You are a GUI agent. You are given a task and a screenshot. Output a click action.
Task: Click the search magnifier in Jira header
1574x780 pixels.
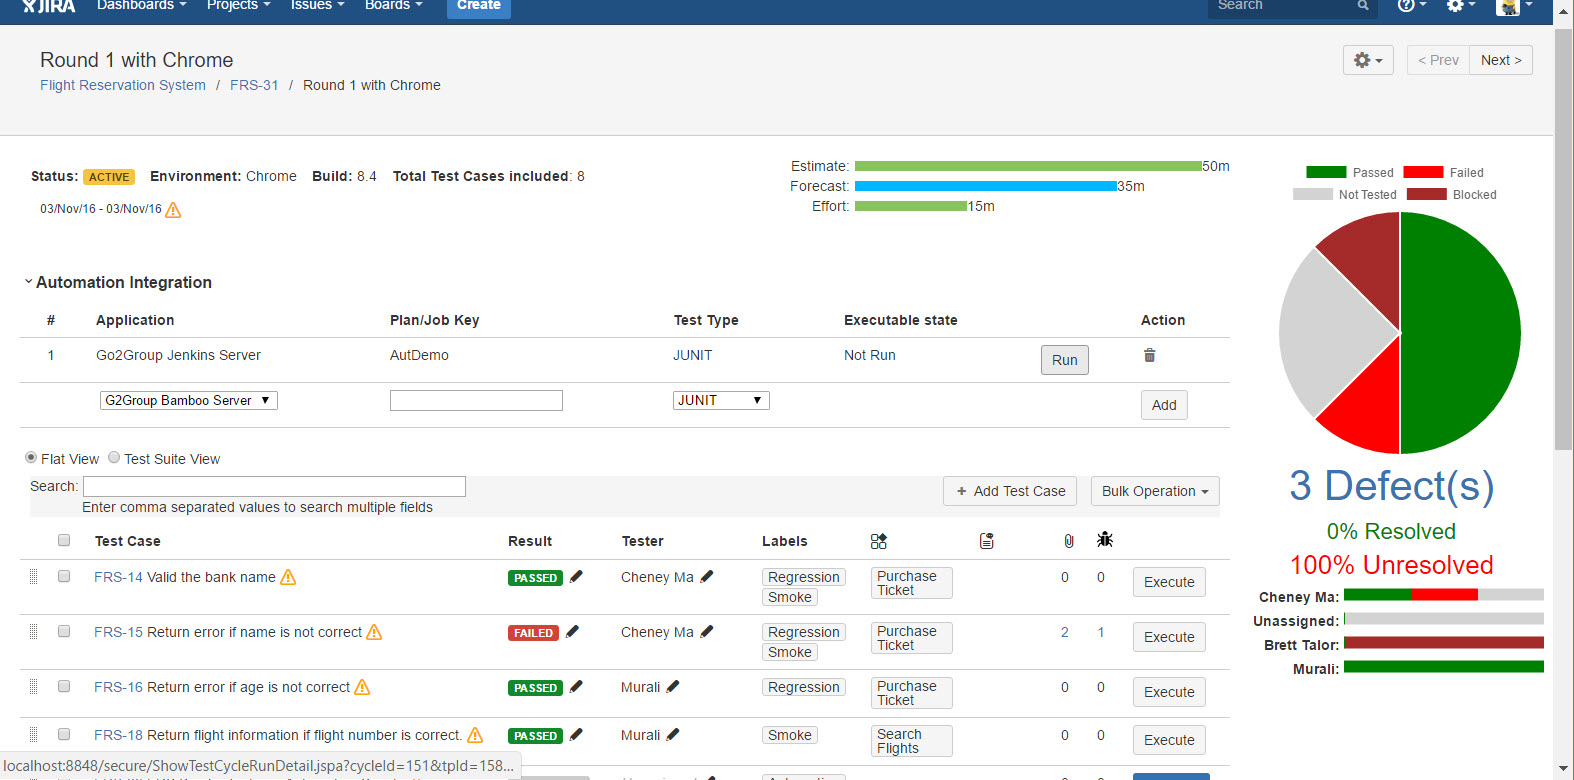1363,5
